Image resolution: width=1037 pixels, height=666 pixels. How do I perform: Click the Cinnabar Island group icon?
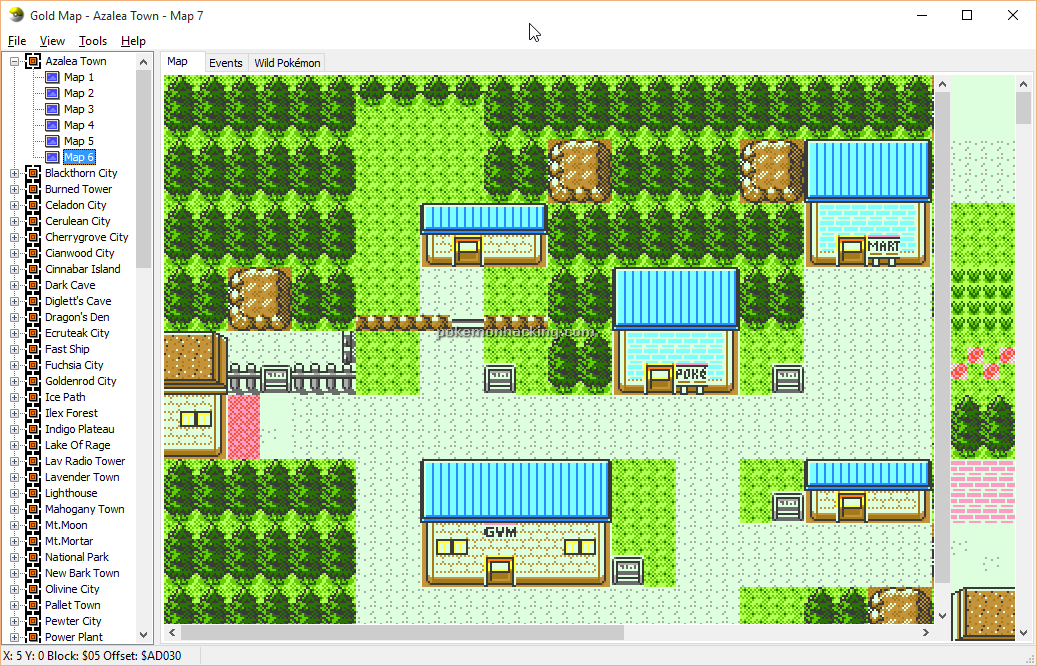pos(33,269)
